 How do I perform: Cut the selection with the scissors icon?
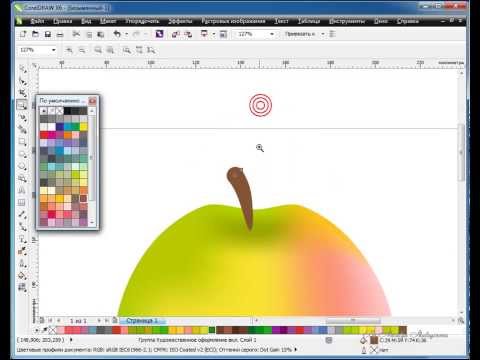point(76,34)
